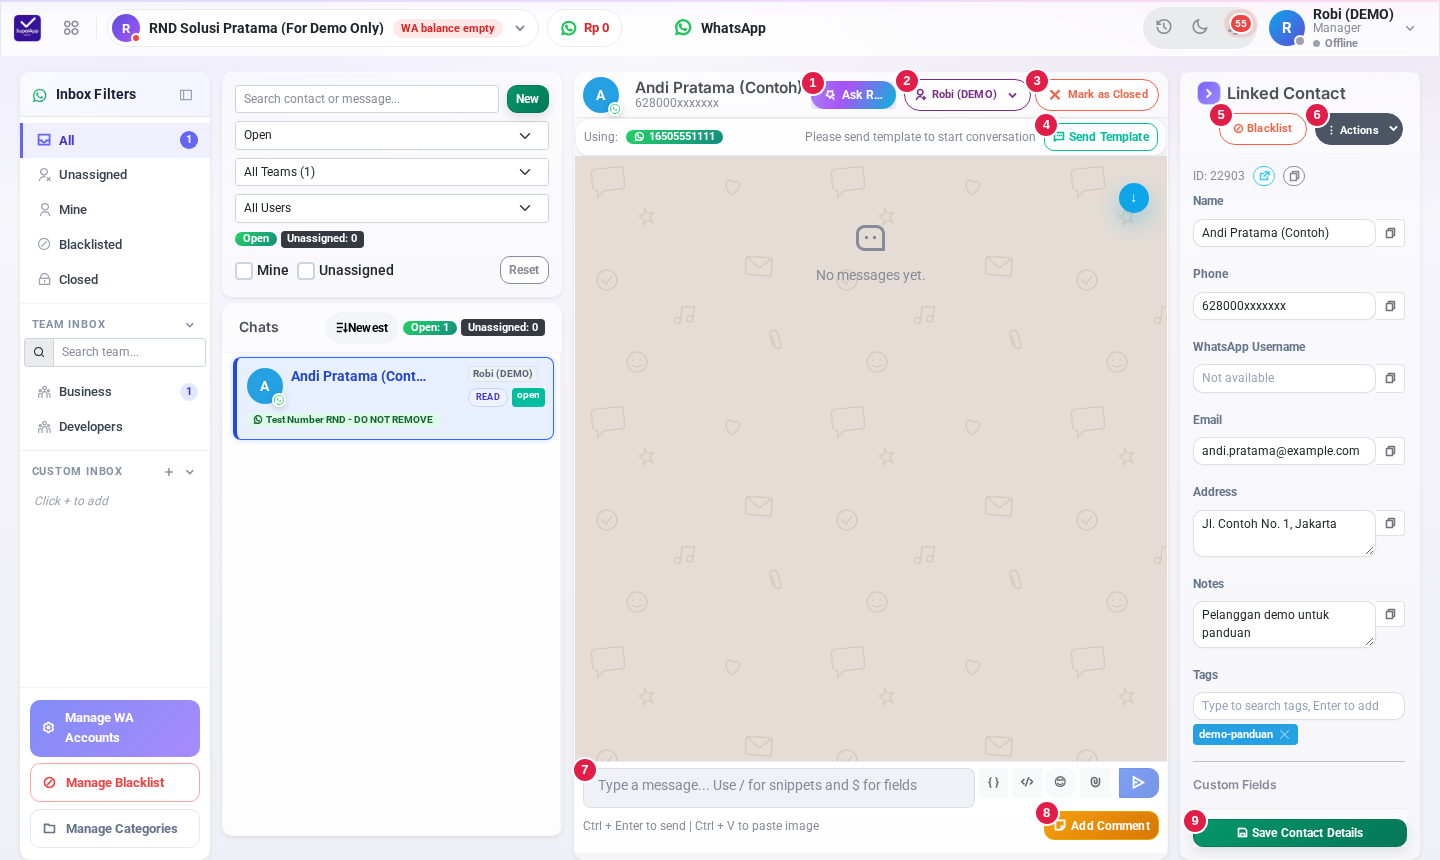This screenshot has width=1440, height=860.
Task: Open activity history clock icon
Action: coord(1164,27)
